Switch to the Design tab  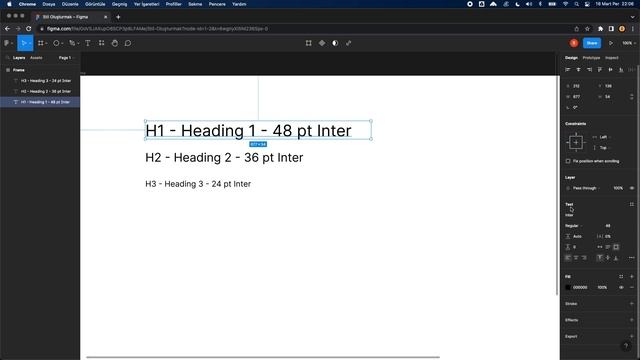(x=571, y=58)
